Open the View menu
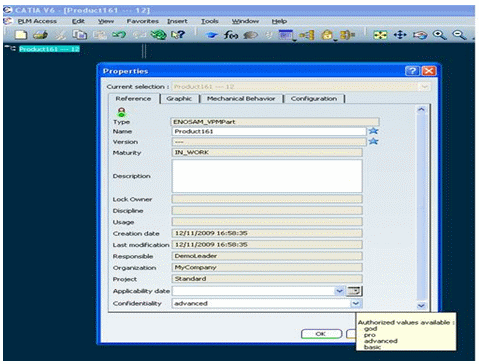Image resolution: width=479 pixels, height=364 pixels. click(x=106, y=21)
